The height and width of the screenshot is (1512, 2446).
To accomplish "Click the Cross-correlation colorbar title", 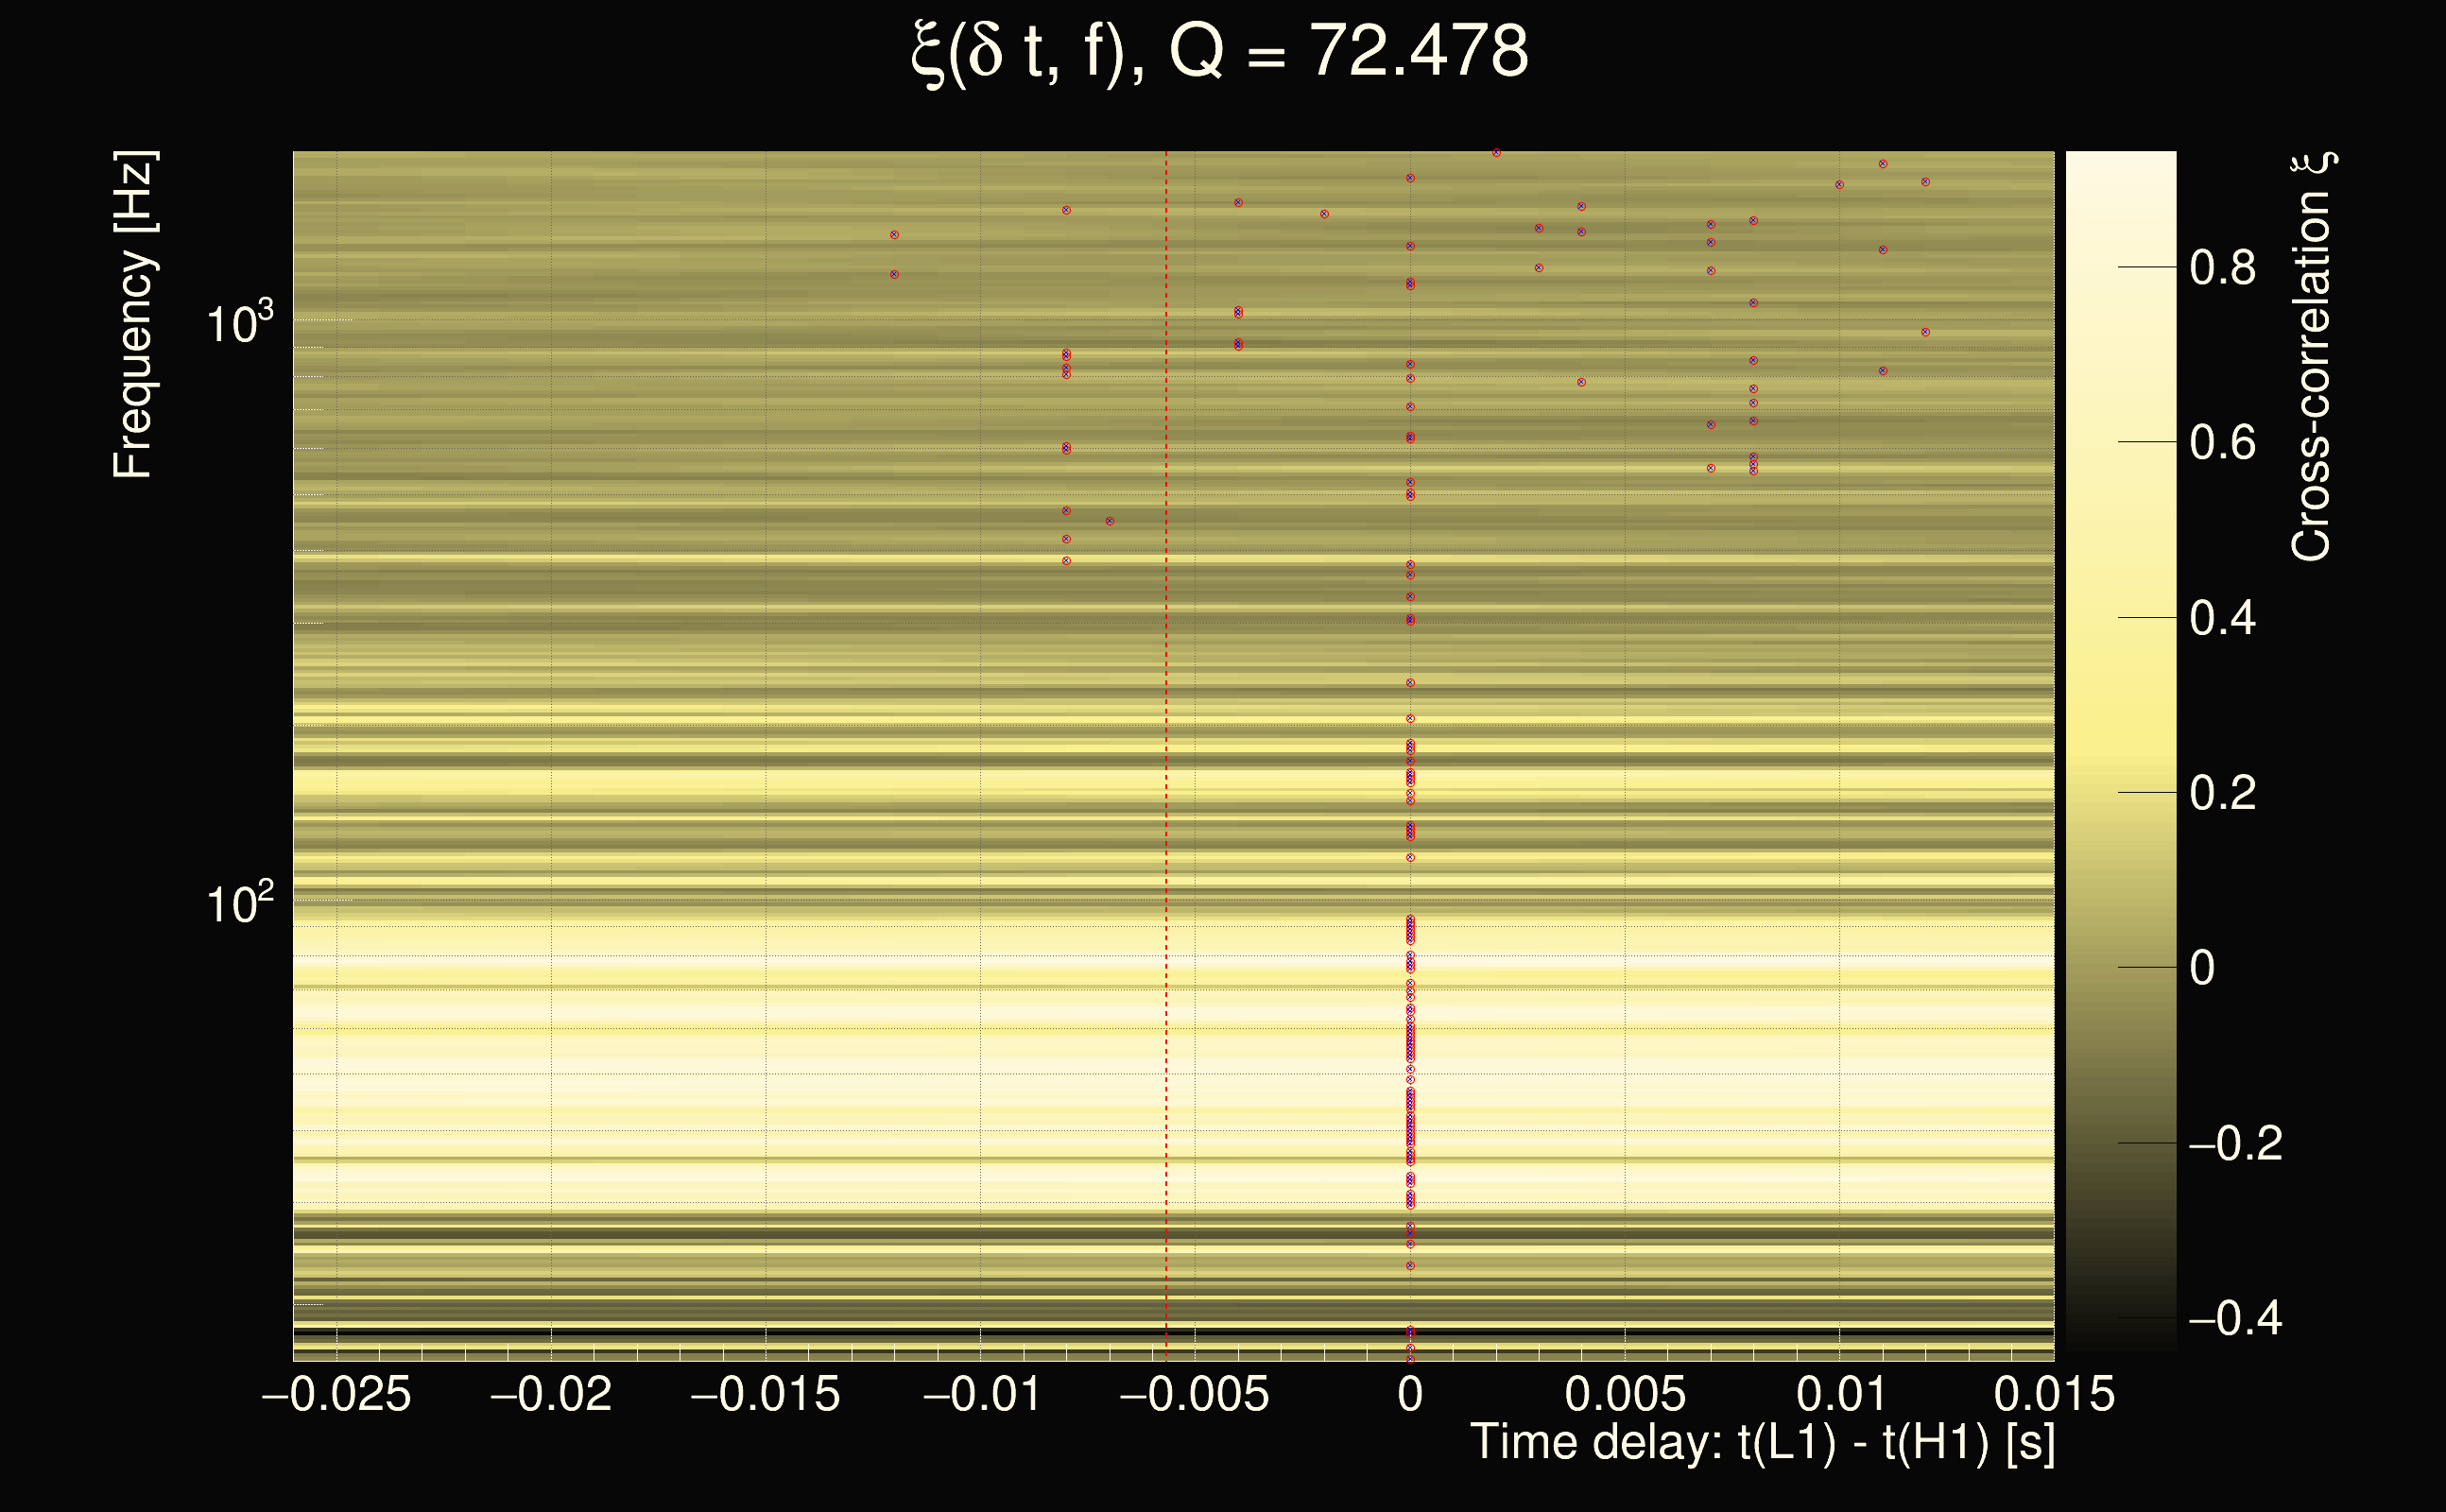I will click(x=2311, y=357).
